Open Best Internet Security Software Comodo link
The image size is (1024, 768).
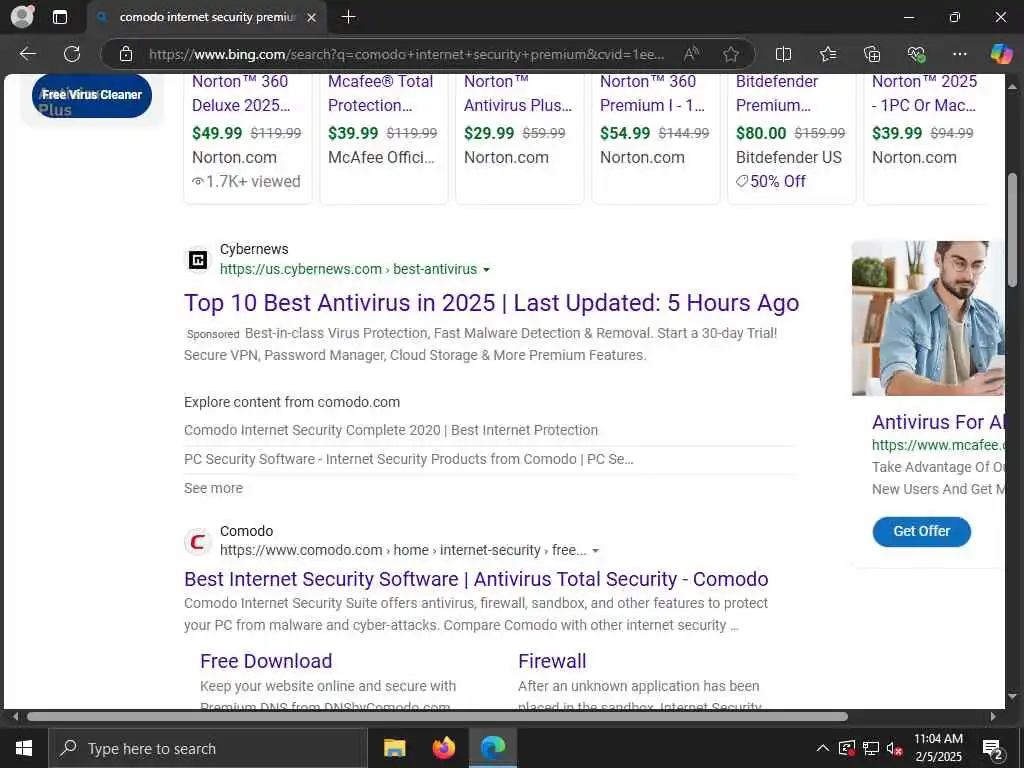(476, 579)
